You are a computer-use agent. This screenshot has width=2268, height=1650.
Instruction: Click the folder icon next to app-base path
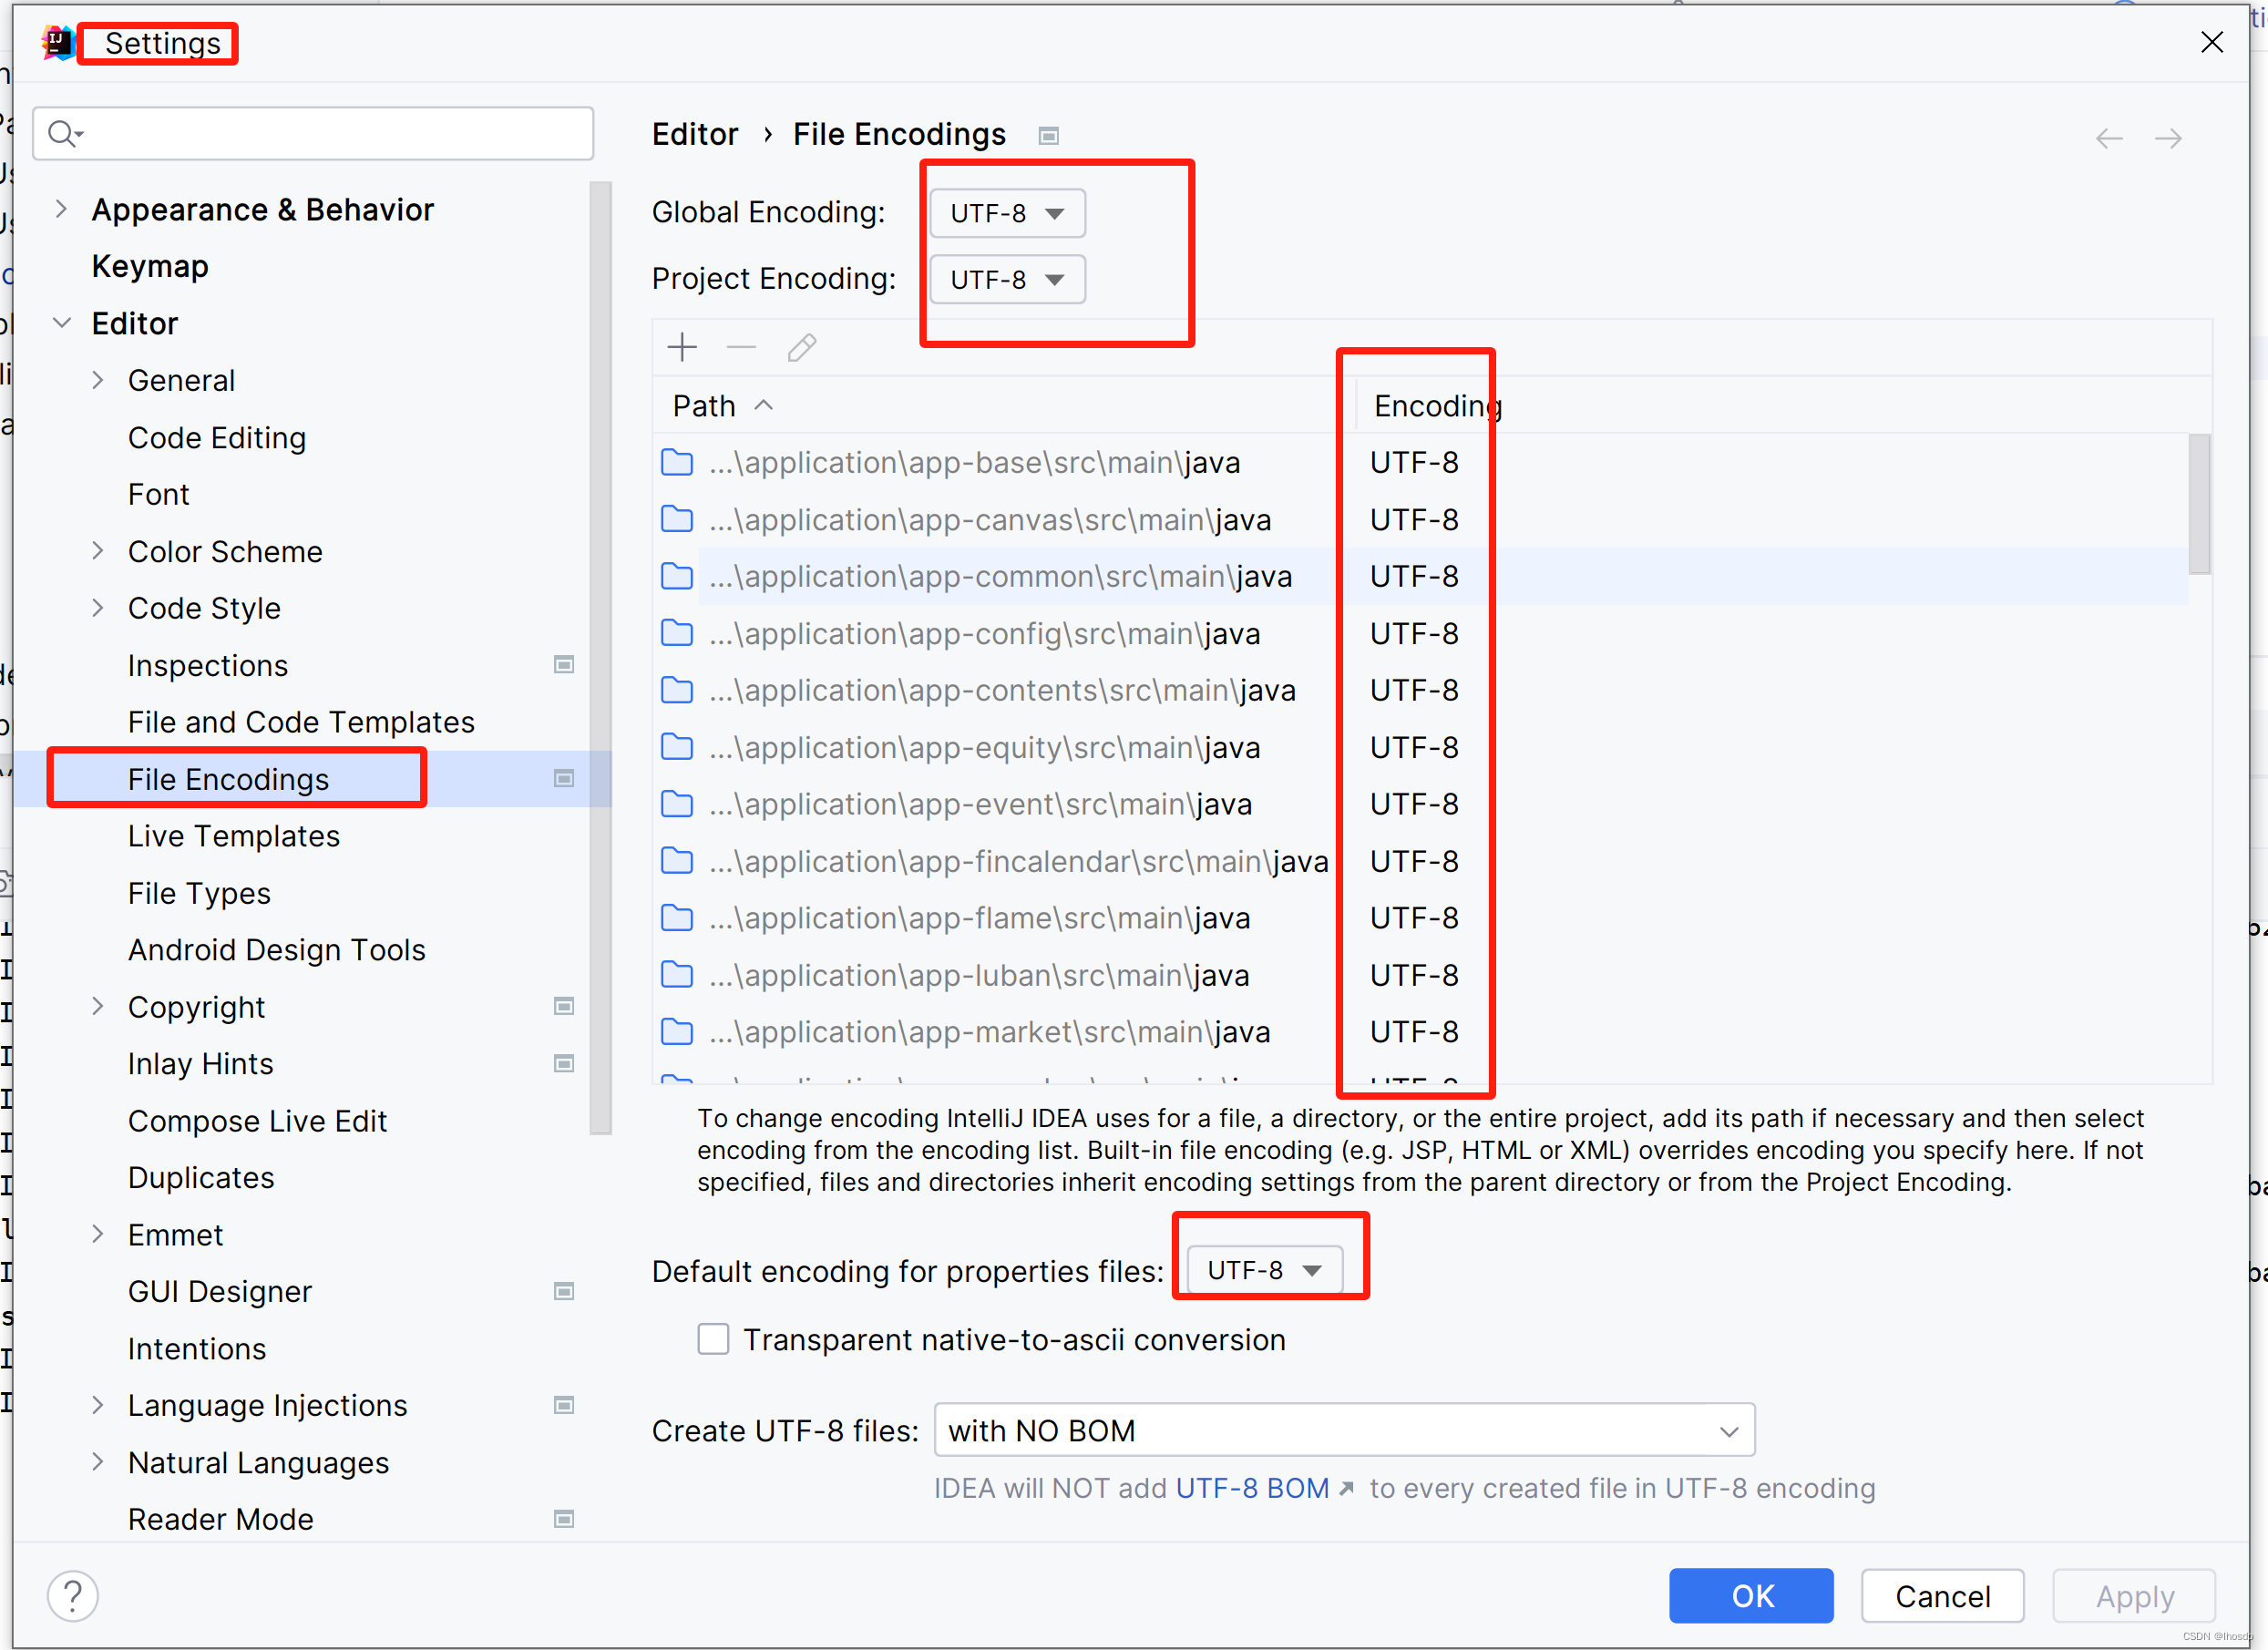(677, 462)
